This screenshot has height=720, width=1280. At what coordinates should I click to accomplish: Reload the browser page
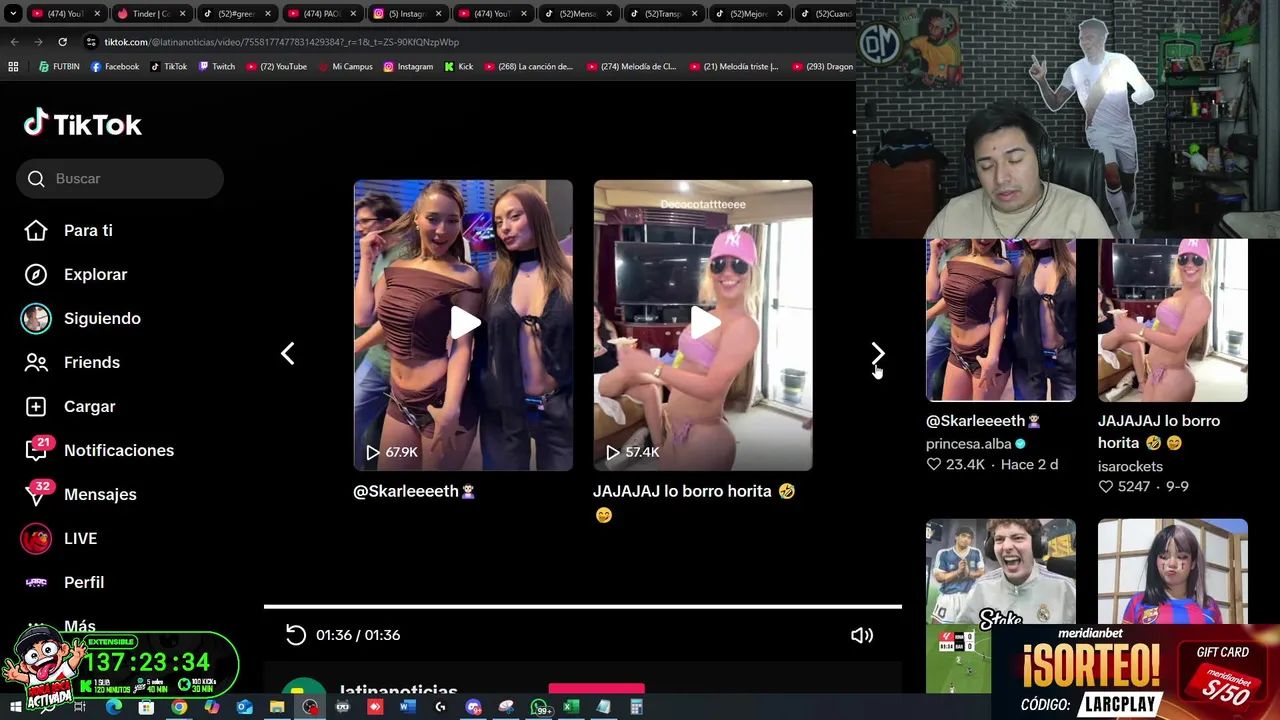point(62,42)
